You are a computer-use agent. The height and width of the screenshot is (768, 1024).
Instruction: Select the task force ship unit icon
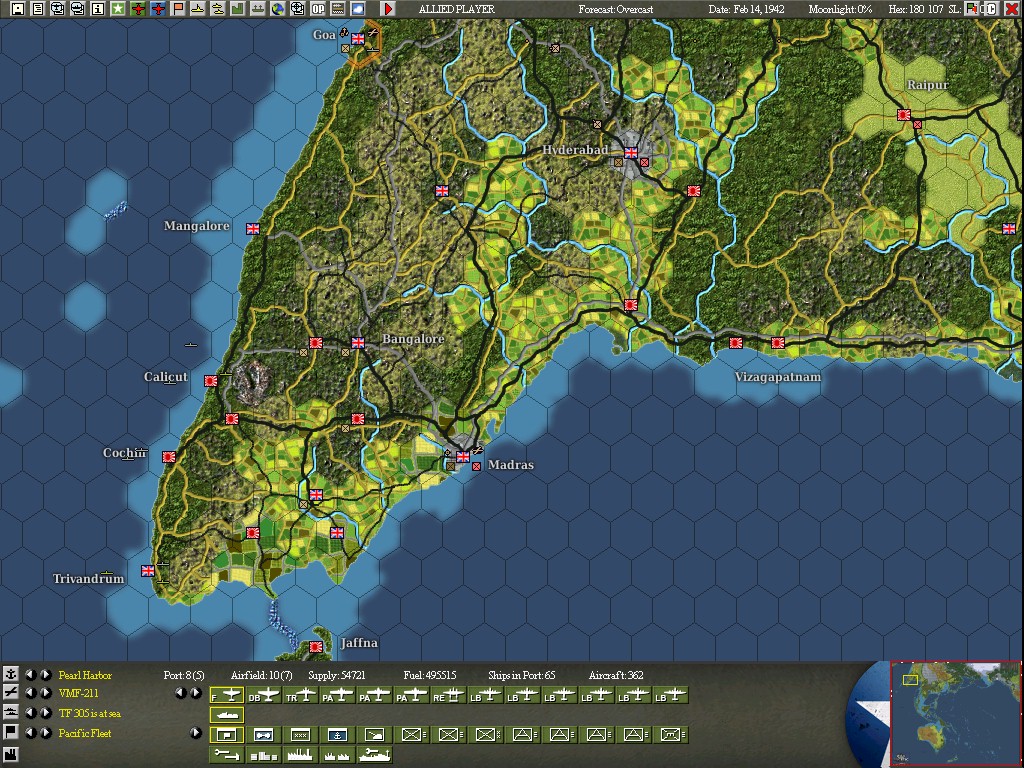coord(227,714)
